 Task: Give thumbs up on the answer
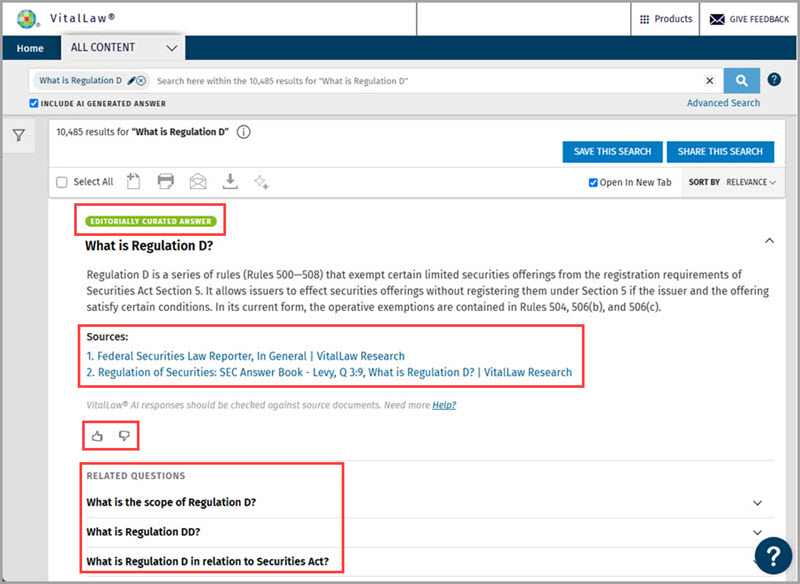tap(97, 436)
